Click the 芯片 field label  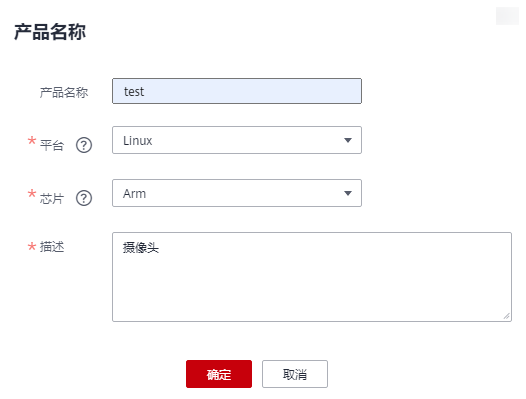52,198
